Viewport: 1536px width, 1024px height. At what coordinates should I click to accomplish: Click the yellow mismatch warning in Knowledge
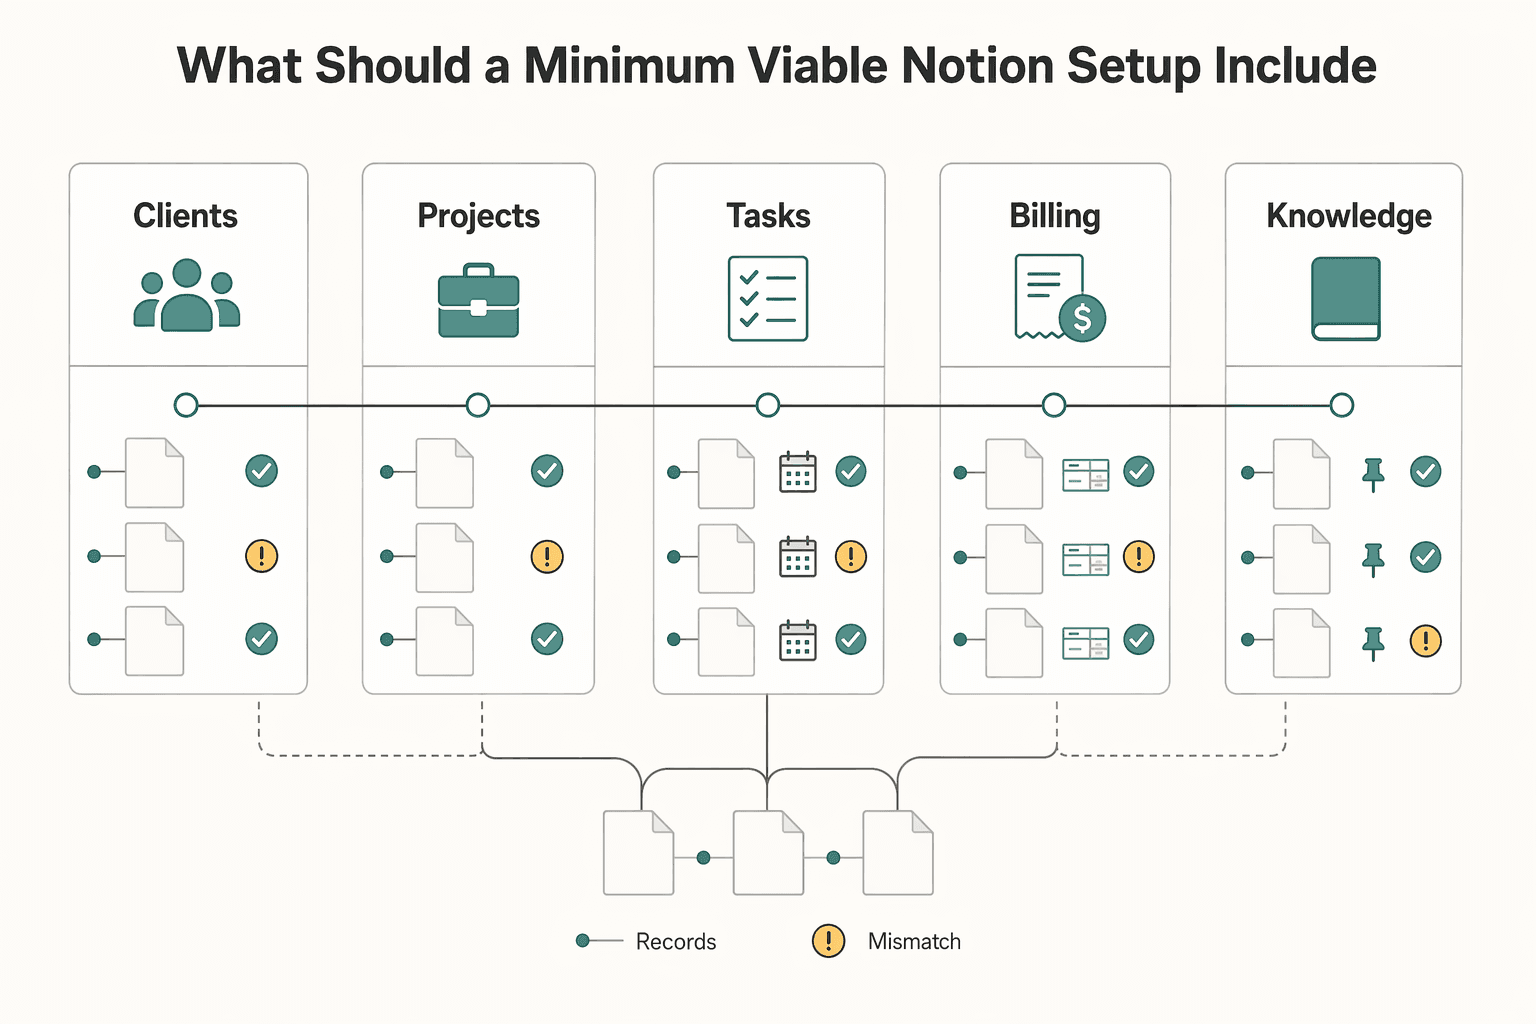click(1426, 640)
